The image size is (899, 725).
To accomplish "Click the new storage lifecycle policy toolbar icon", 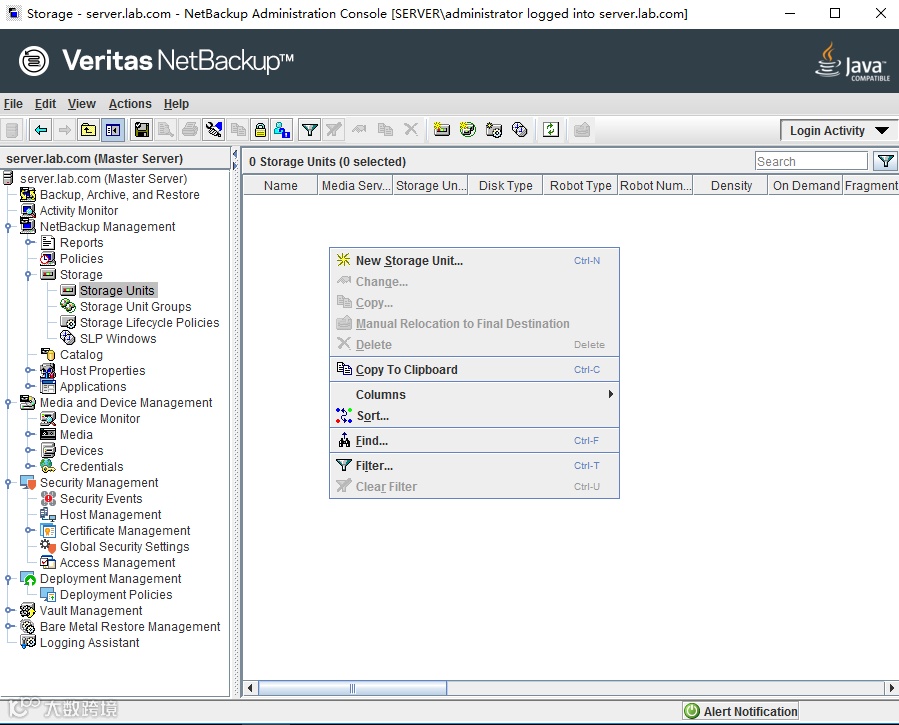I will tap(494, 130).
